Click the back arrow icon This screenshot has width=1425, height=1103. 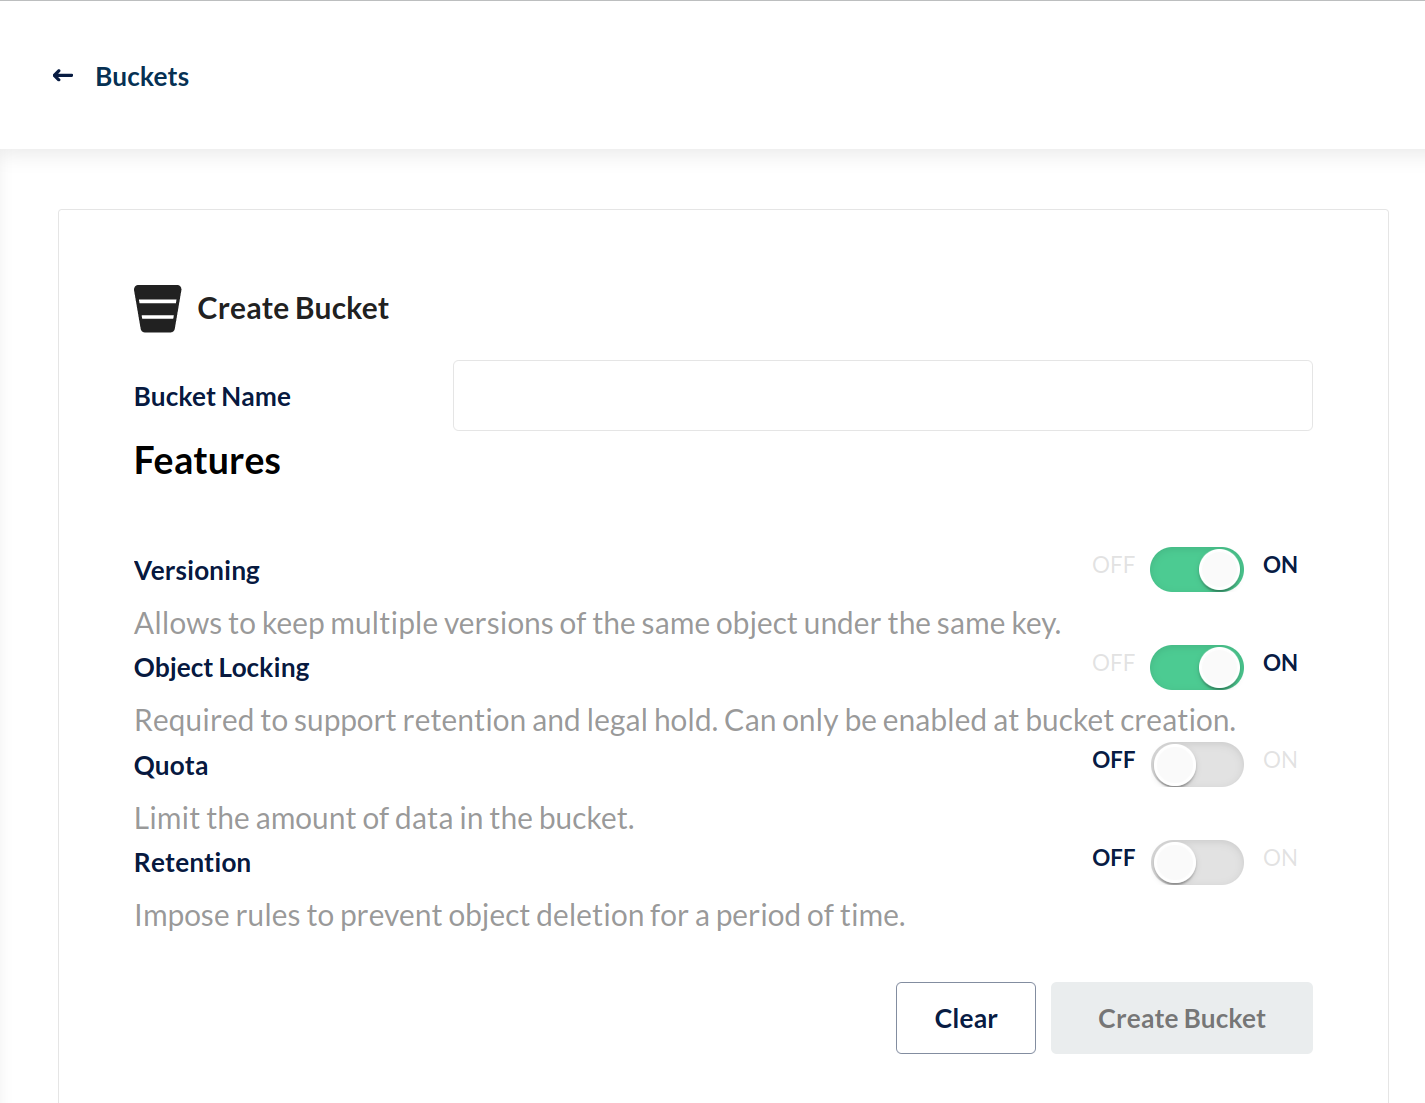[x=63, y=76]
